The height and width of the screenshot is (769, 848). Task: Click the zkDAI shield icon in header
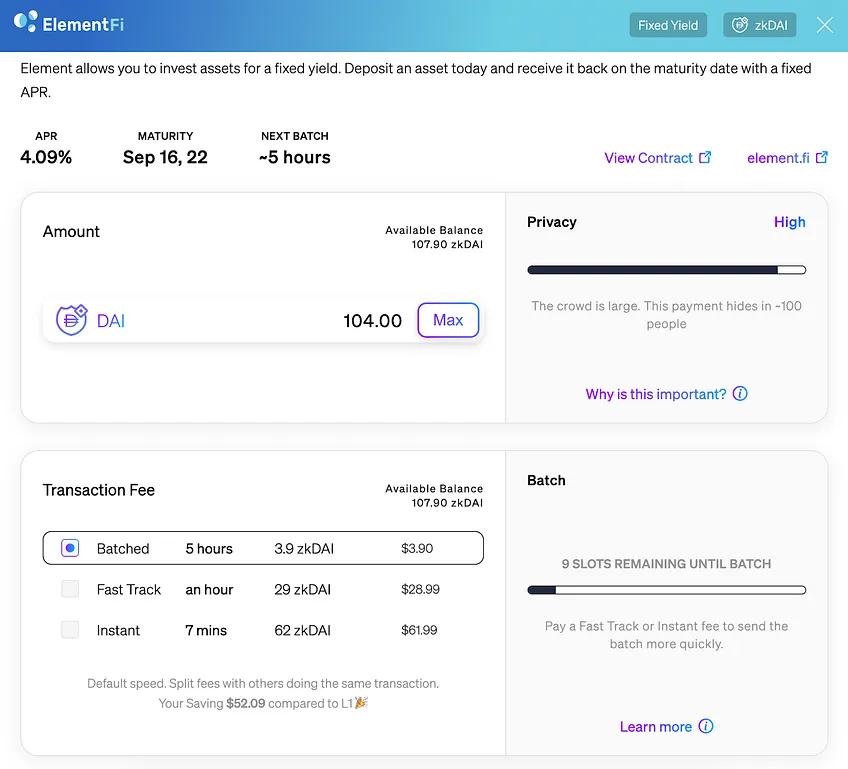tap(739, 25)
